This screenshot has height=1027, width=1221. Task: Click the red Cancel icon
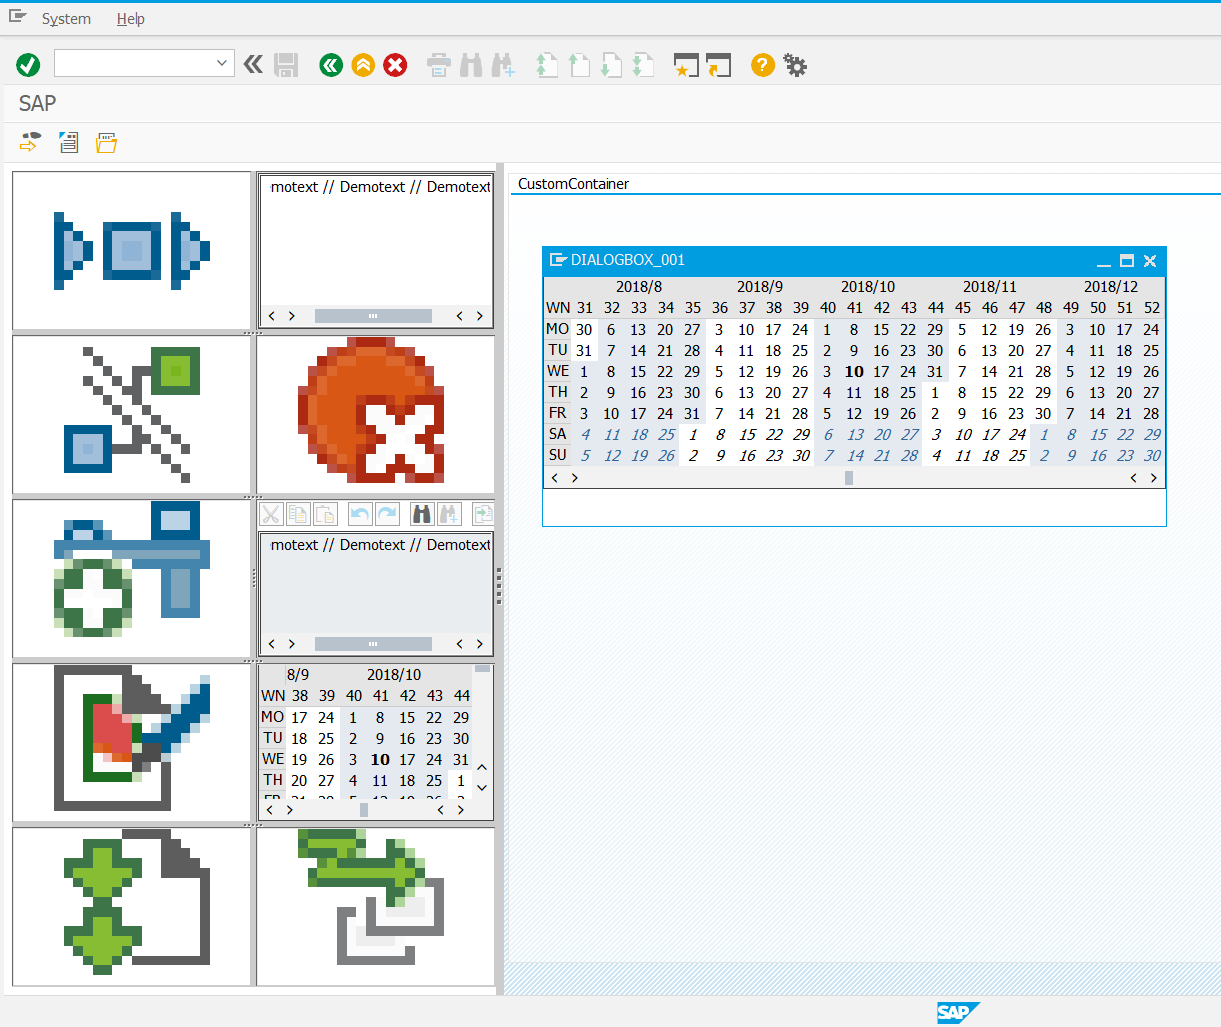click(x=396, y=65)
